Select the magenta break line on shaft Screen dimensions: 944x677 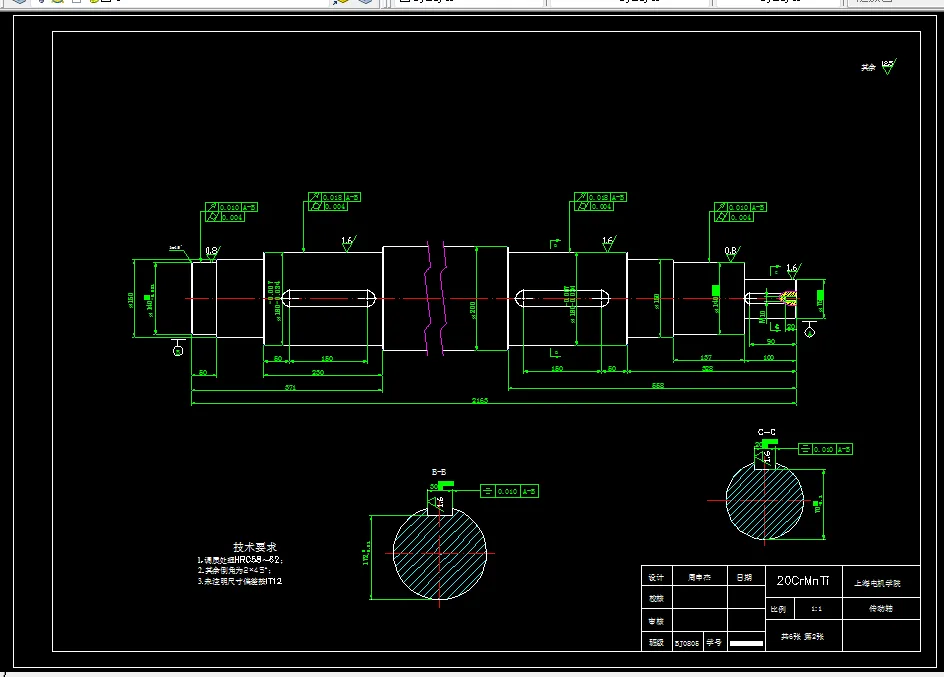[435, 298]
